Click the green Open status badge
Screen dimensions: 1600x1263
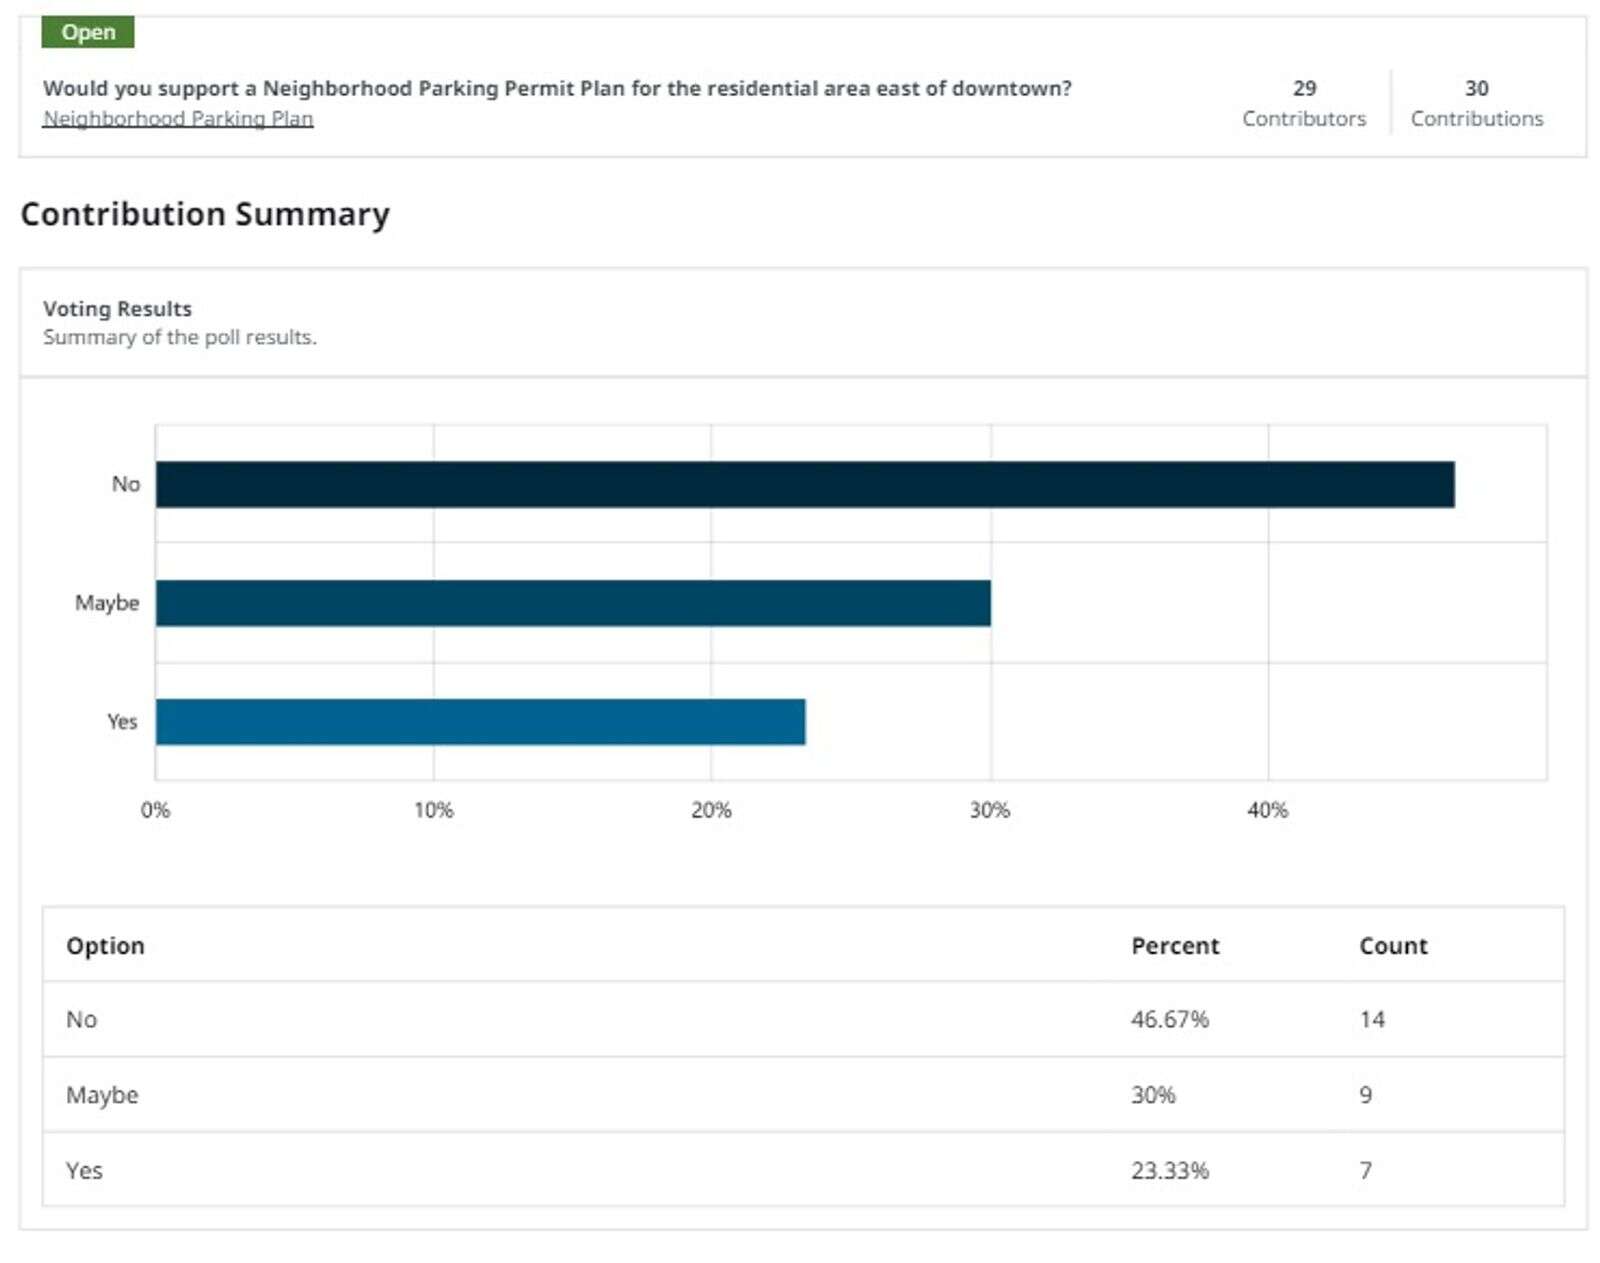click(x=88, y=32)
